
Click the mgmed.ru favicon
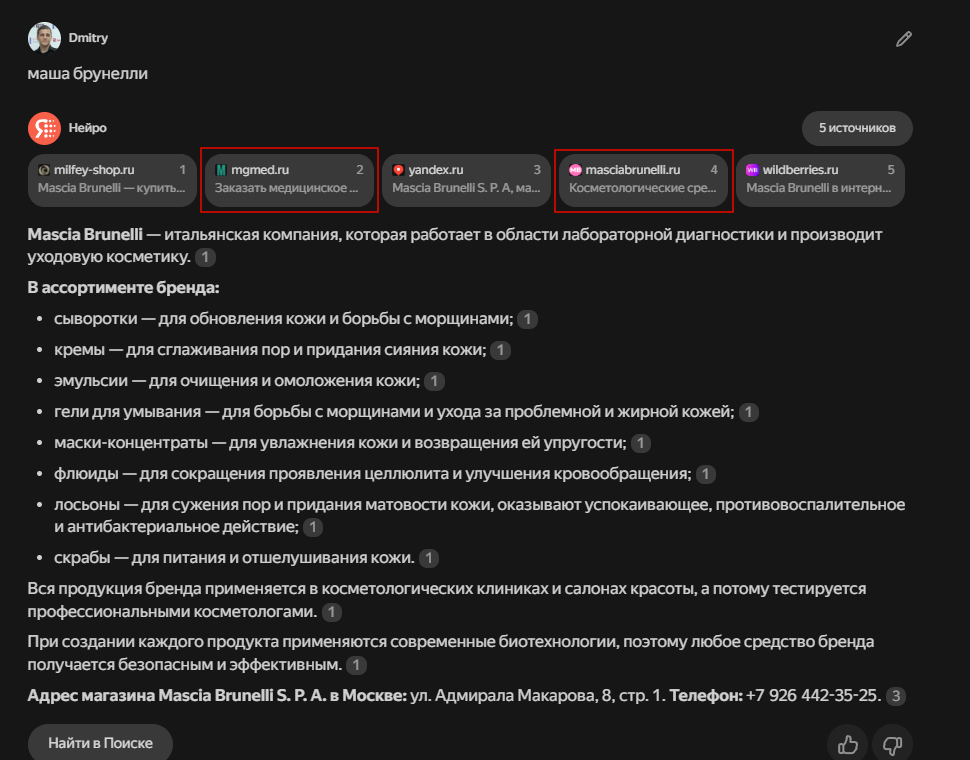coord(221,170)
